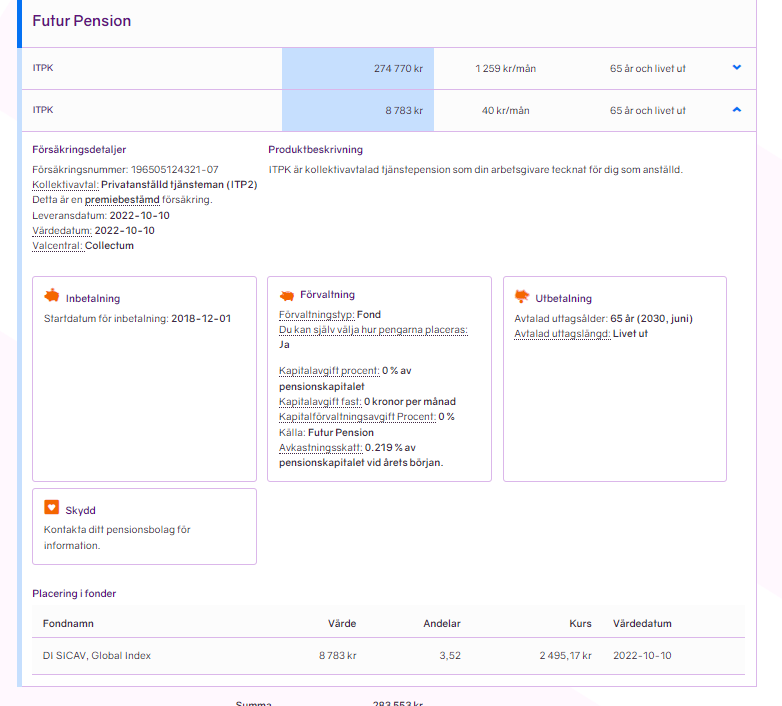Screen dimensions: 782x706
Task: Click the Utbetalning icon
Action: (521, 297)
